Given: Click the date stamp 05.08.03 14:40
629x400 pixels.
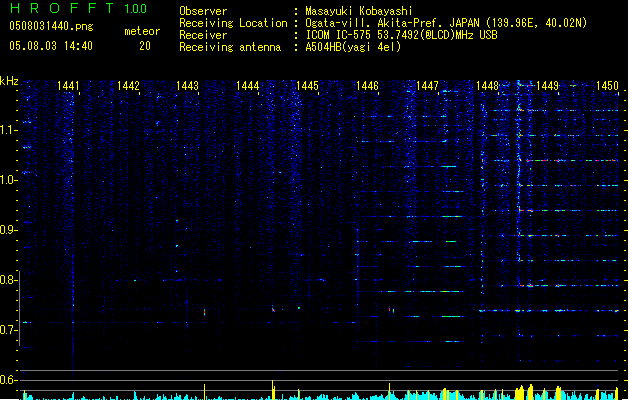Looking at the screenshot, I should [x=51, y=46].
